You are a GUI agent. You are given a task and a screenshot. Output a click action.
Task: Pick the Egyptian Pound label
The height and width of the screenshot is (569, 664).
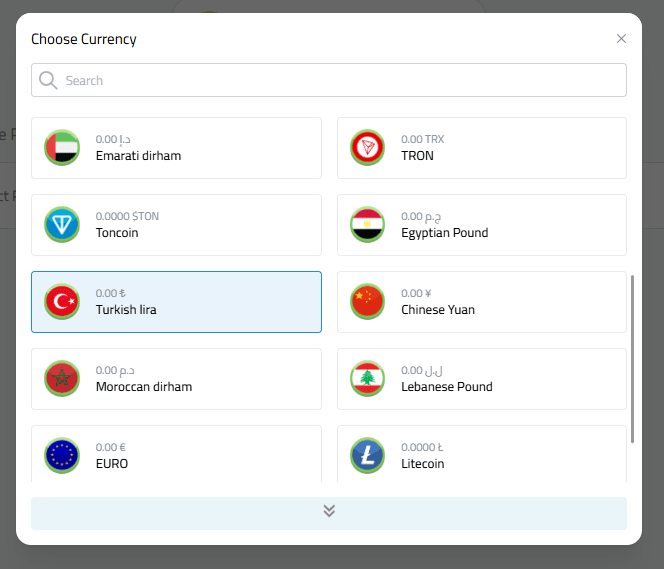(445, 233)
